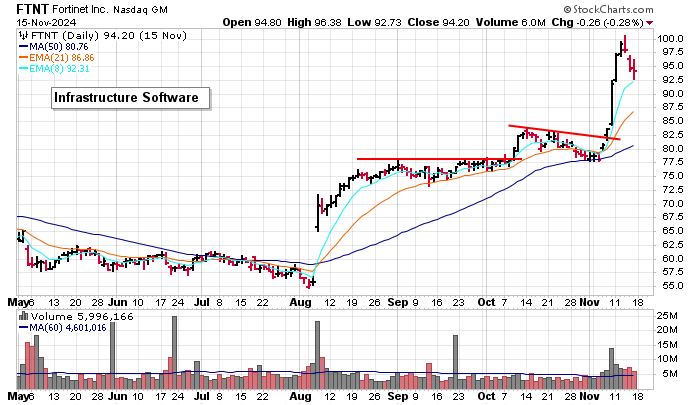
Task: Click the tall volume bar near Sep 23
Action: (x=455, y=362)
